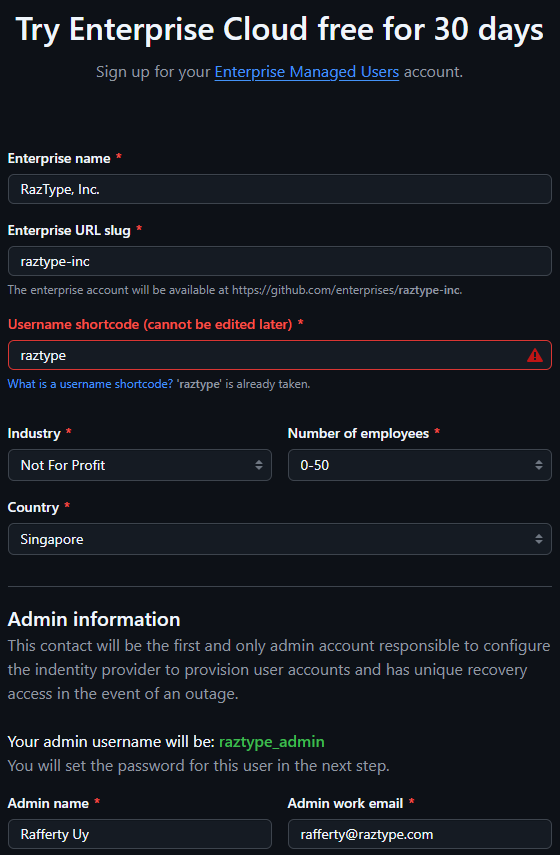Click the red warning icon in shortcode field
Viewport: 560px width, 855px height.
click(535, 356)
